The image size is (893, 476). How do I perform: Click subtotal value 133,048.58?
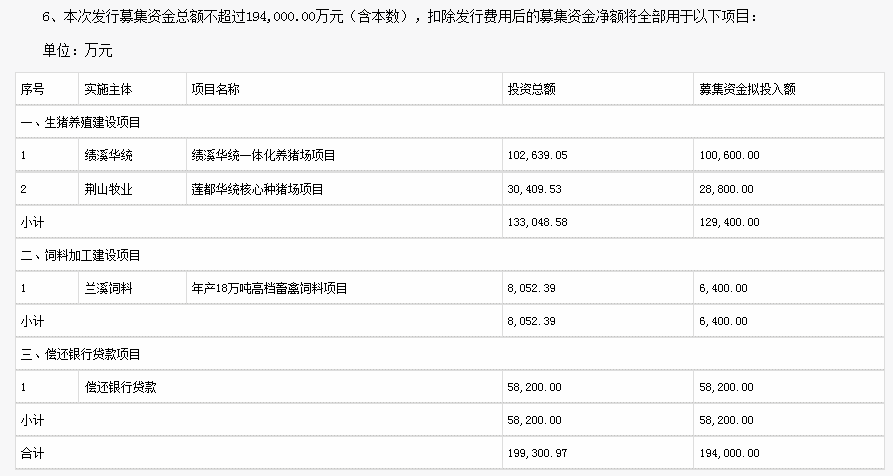(x=538, y=222)
